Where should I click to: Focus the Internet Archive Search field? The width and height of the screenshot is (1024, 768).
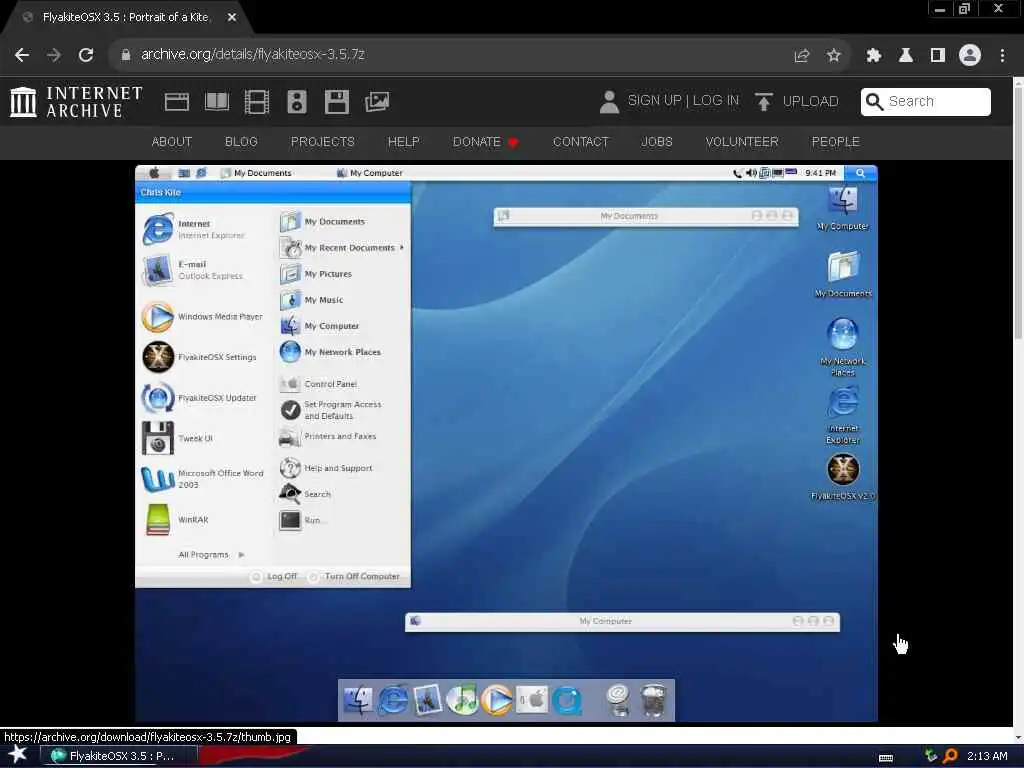925,102
